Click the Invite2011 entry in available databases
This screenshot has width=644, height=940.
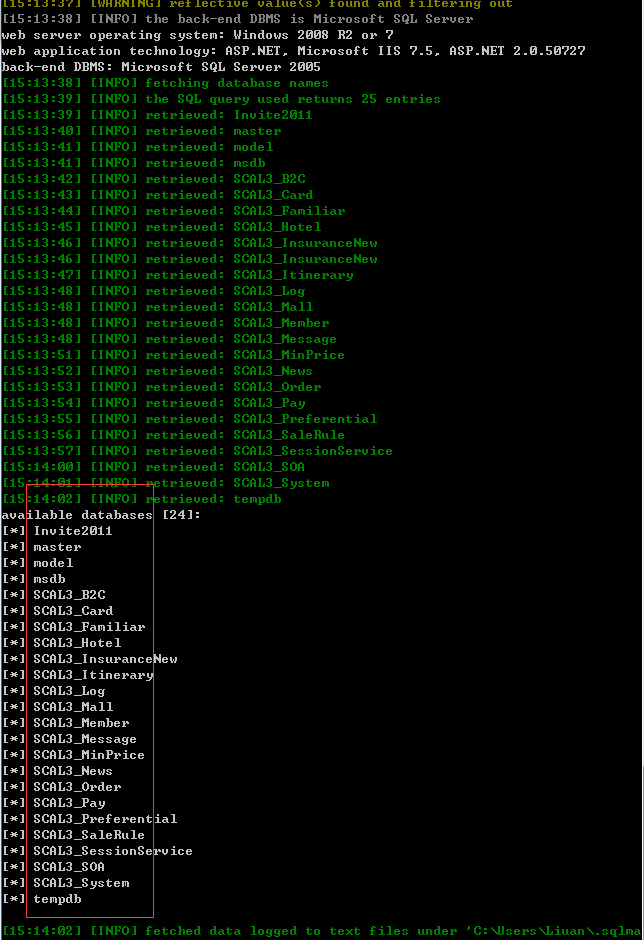click(x=58, y=531)
